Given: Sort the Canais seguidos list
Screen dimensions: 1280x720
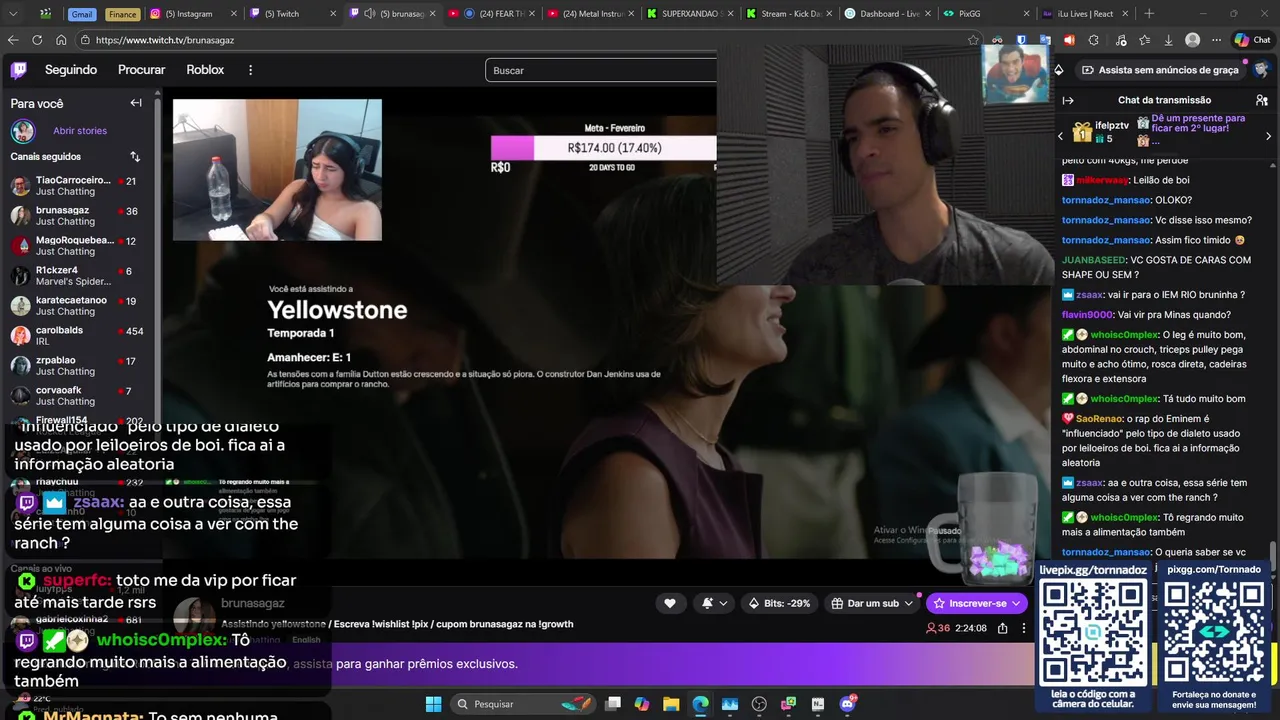Looking at the screenshot, I should 135,157.
